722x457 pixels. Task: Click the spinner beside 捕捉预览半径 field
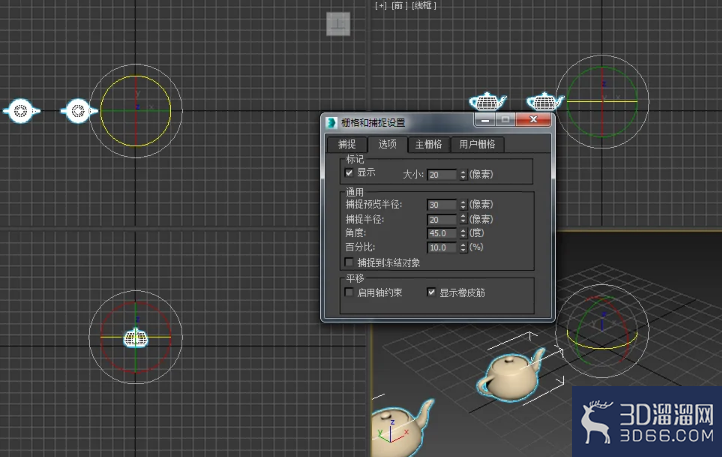click(463, 205)
